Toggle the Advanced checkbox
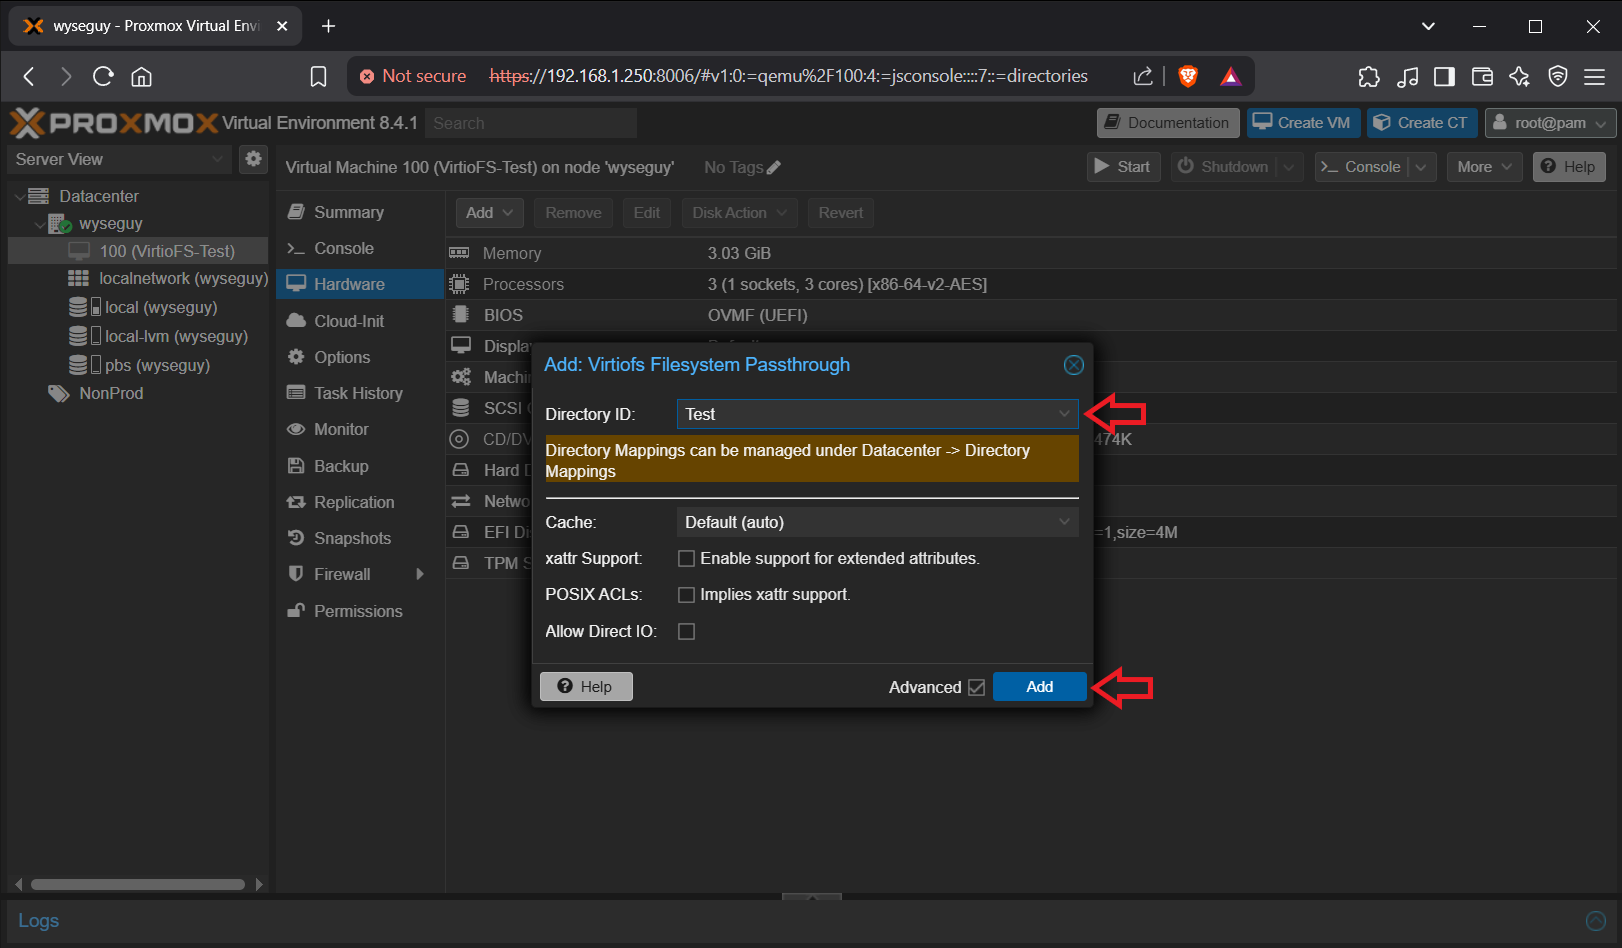The image size is (1622, 948). [x=976, y=687]
